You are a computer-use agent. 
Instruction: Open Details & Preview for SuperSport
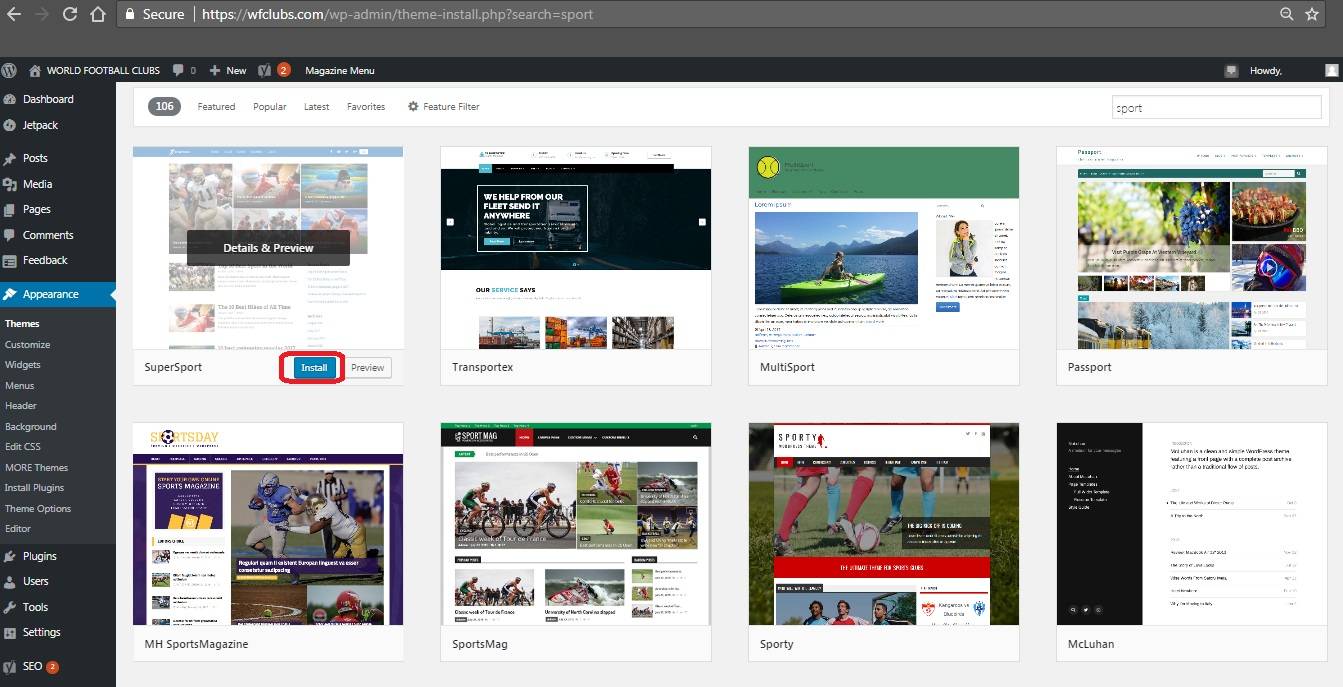click(268, 248)
